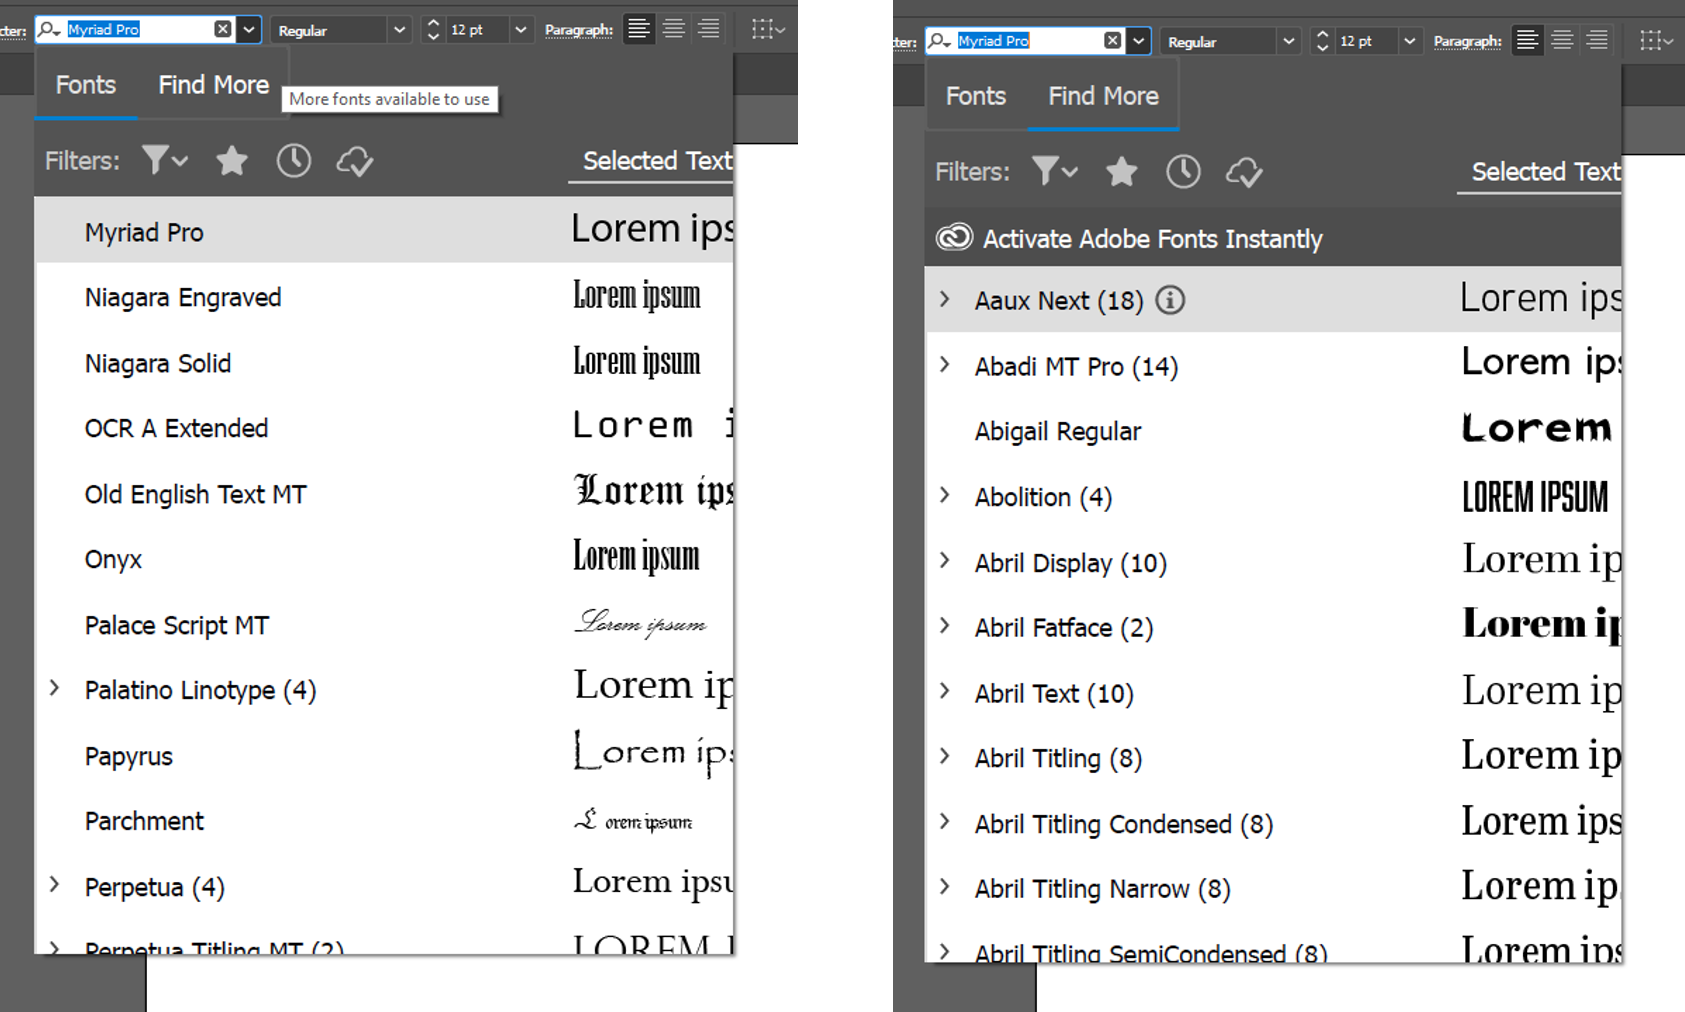Show info for the Aaux Next font family
This screenshot has width=1685, height=1012.
point(1170,300)
